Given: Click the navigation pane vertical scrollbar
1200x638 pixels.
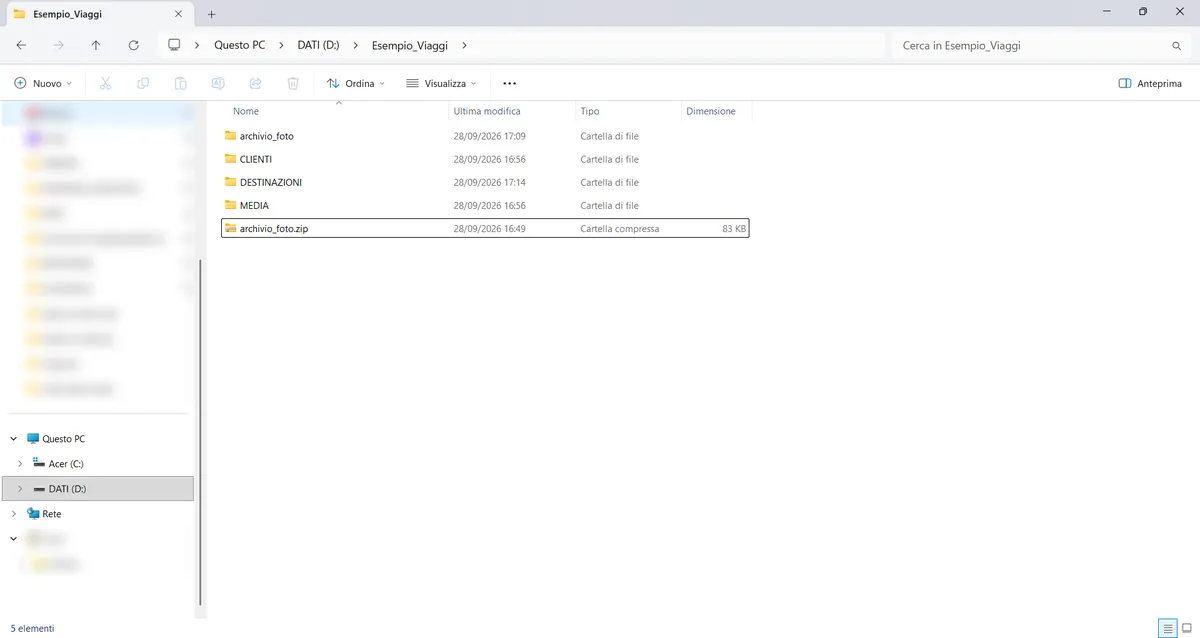Looking at the screenshot, I should (200, 432).
